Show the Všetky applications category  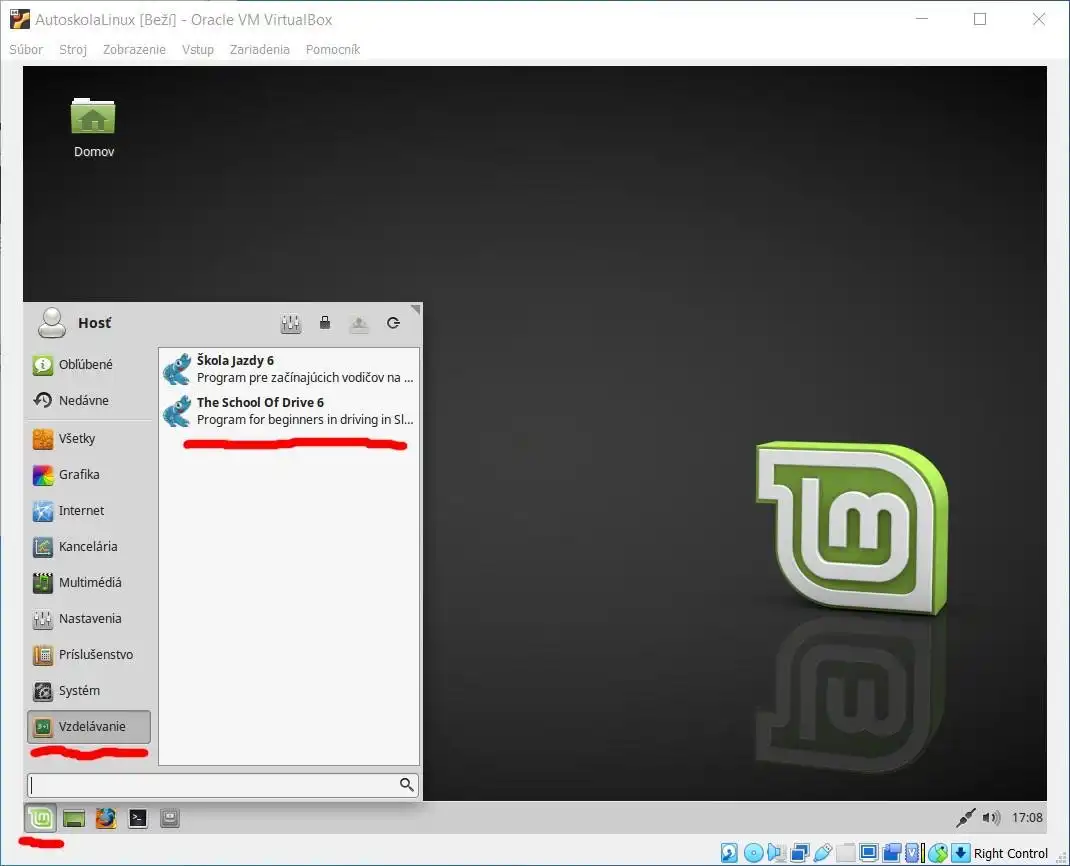pyautogui.click(x=89, y=438)
